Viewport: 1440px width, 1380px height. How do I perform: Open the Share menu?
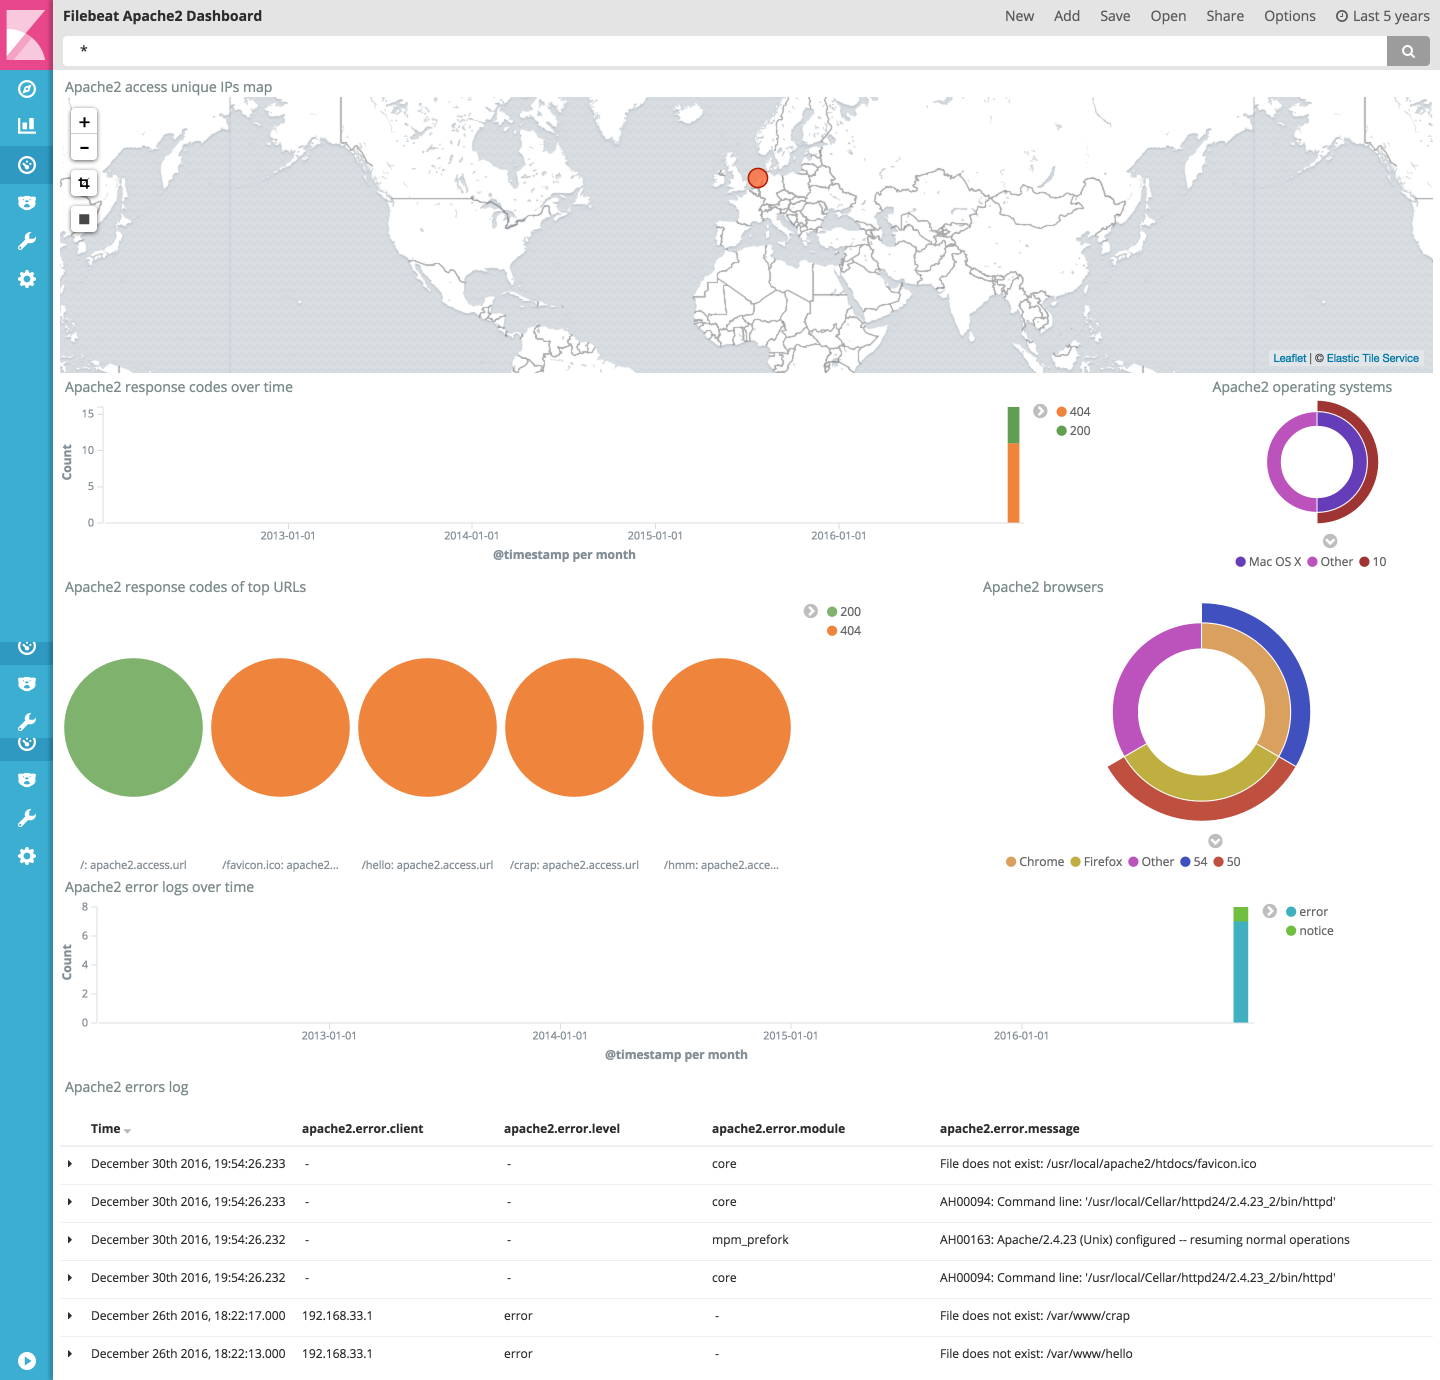tap(1225, 16)
